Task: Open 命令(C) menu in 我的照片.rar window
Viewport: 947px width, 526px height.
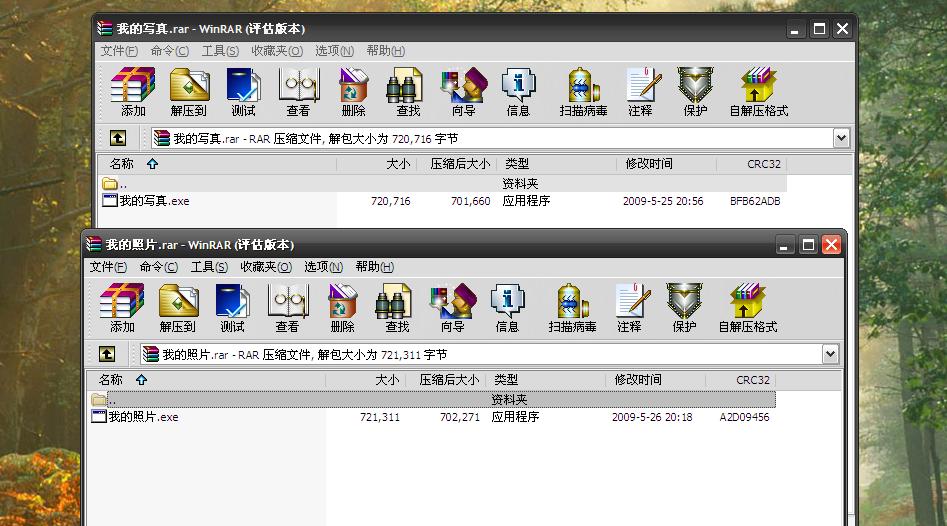Action: pyautogui.click(x=159, y=267)
